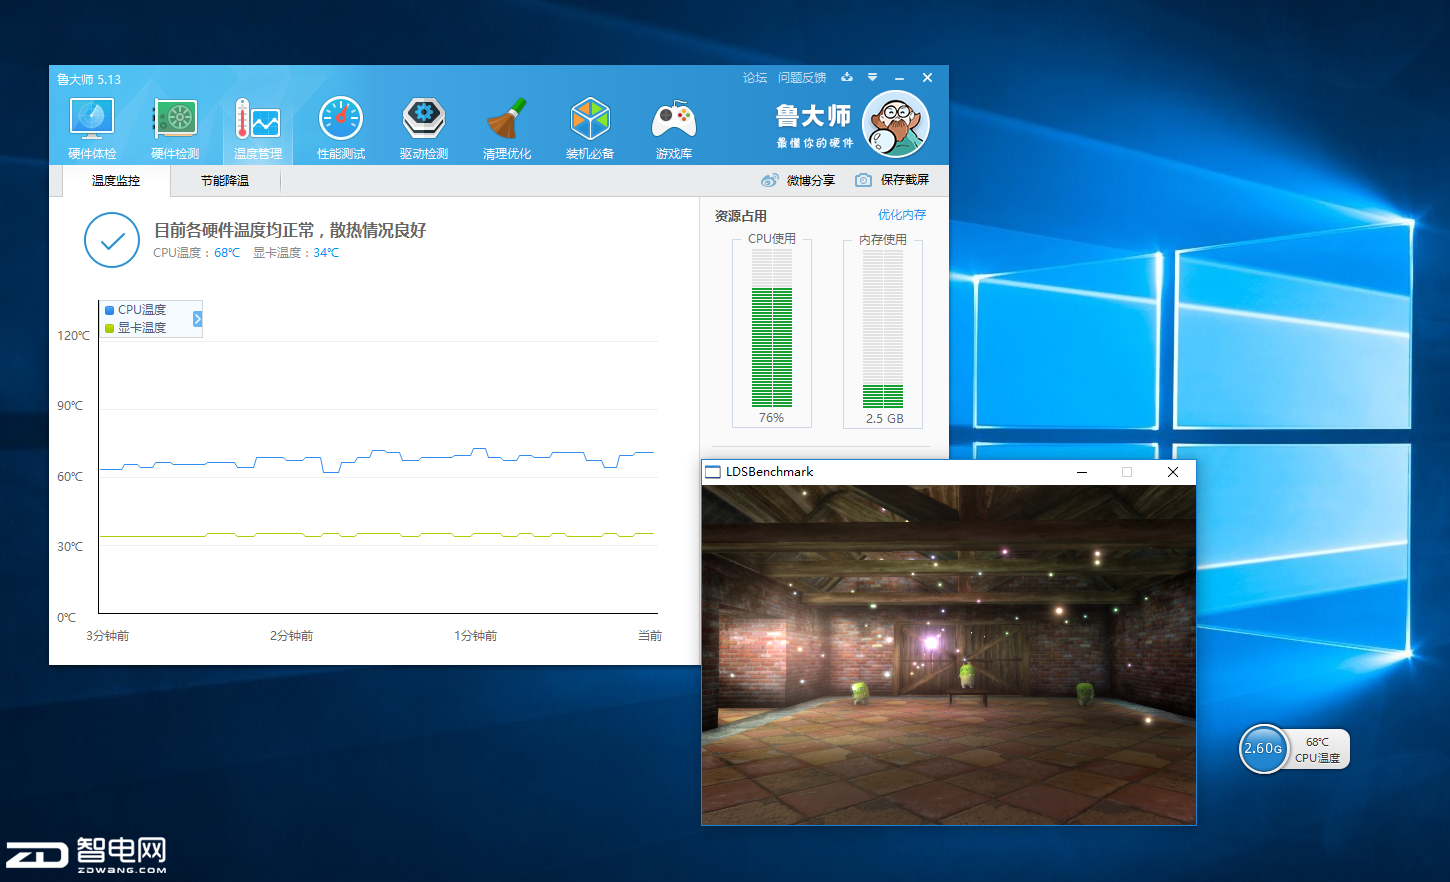Click the download tray icon in title bar
This screenshot has width=1450, height=882.
(847, 77)
